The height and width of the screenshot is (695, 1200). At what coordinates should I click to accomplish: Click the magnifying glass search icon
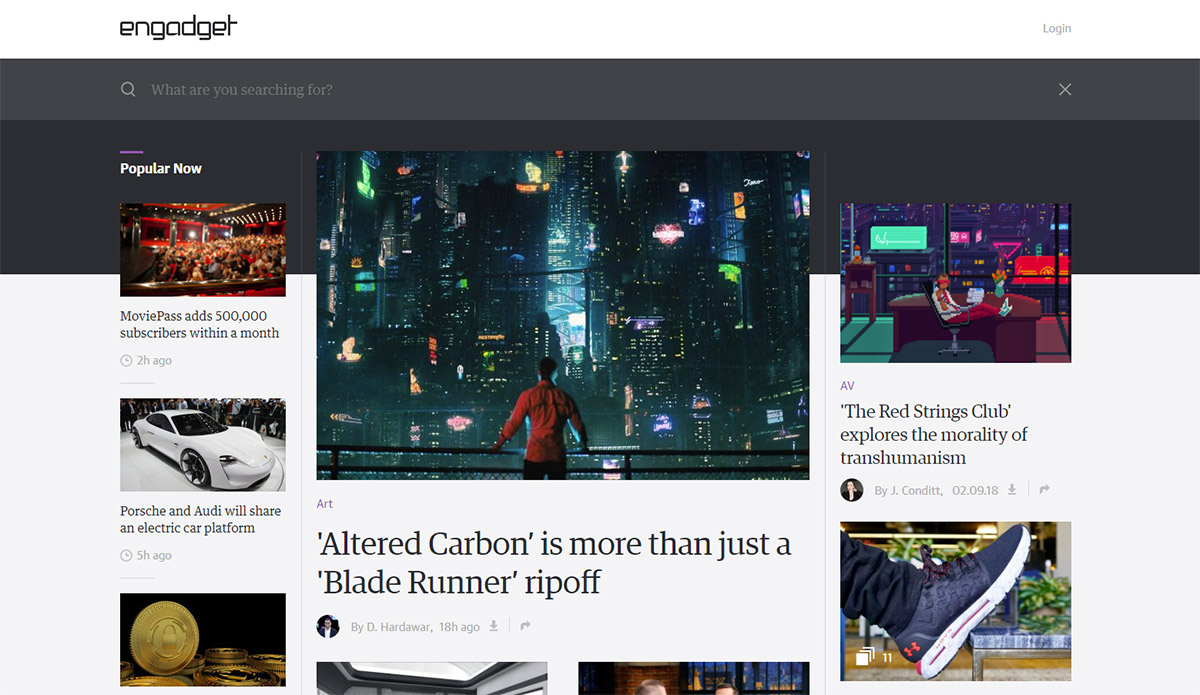click(128, 89)
